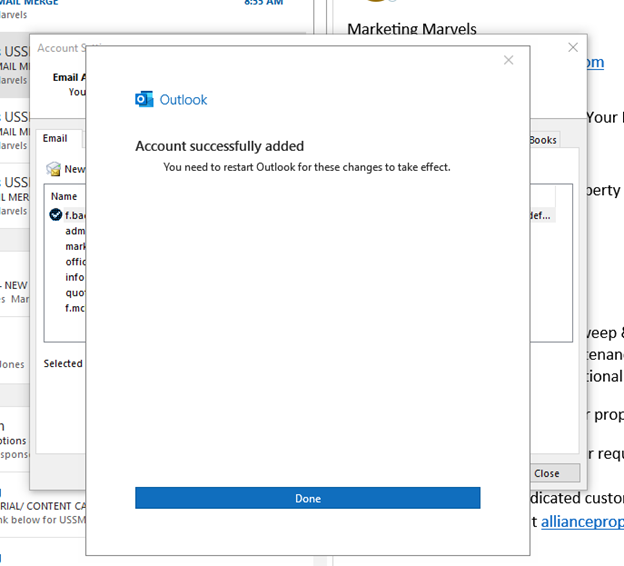Image resolution: width=624 pixels, height=566 pixels.
Task: Close the Account successfully added dialog
Action: [x=508, y=60]
